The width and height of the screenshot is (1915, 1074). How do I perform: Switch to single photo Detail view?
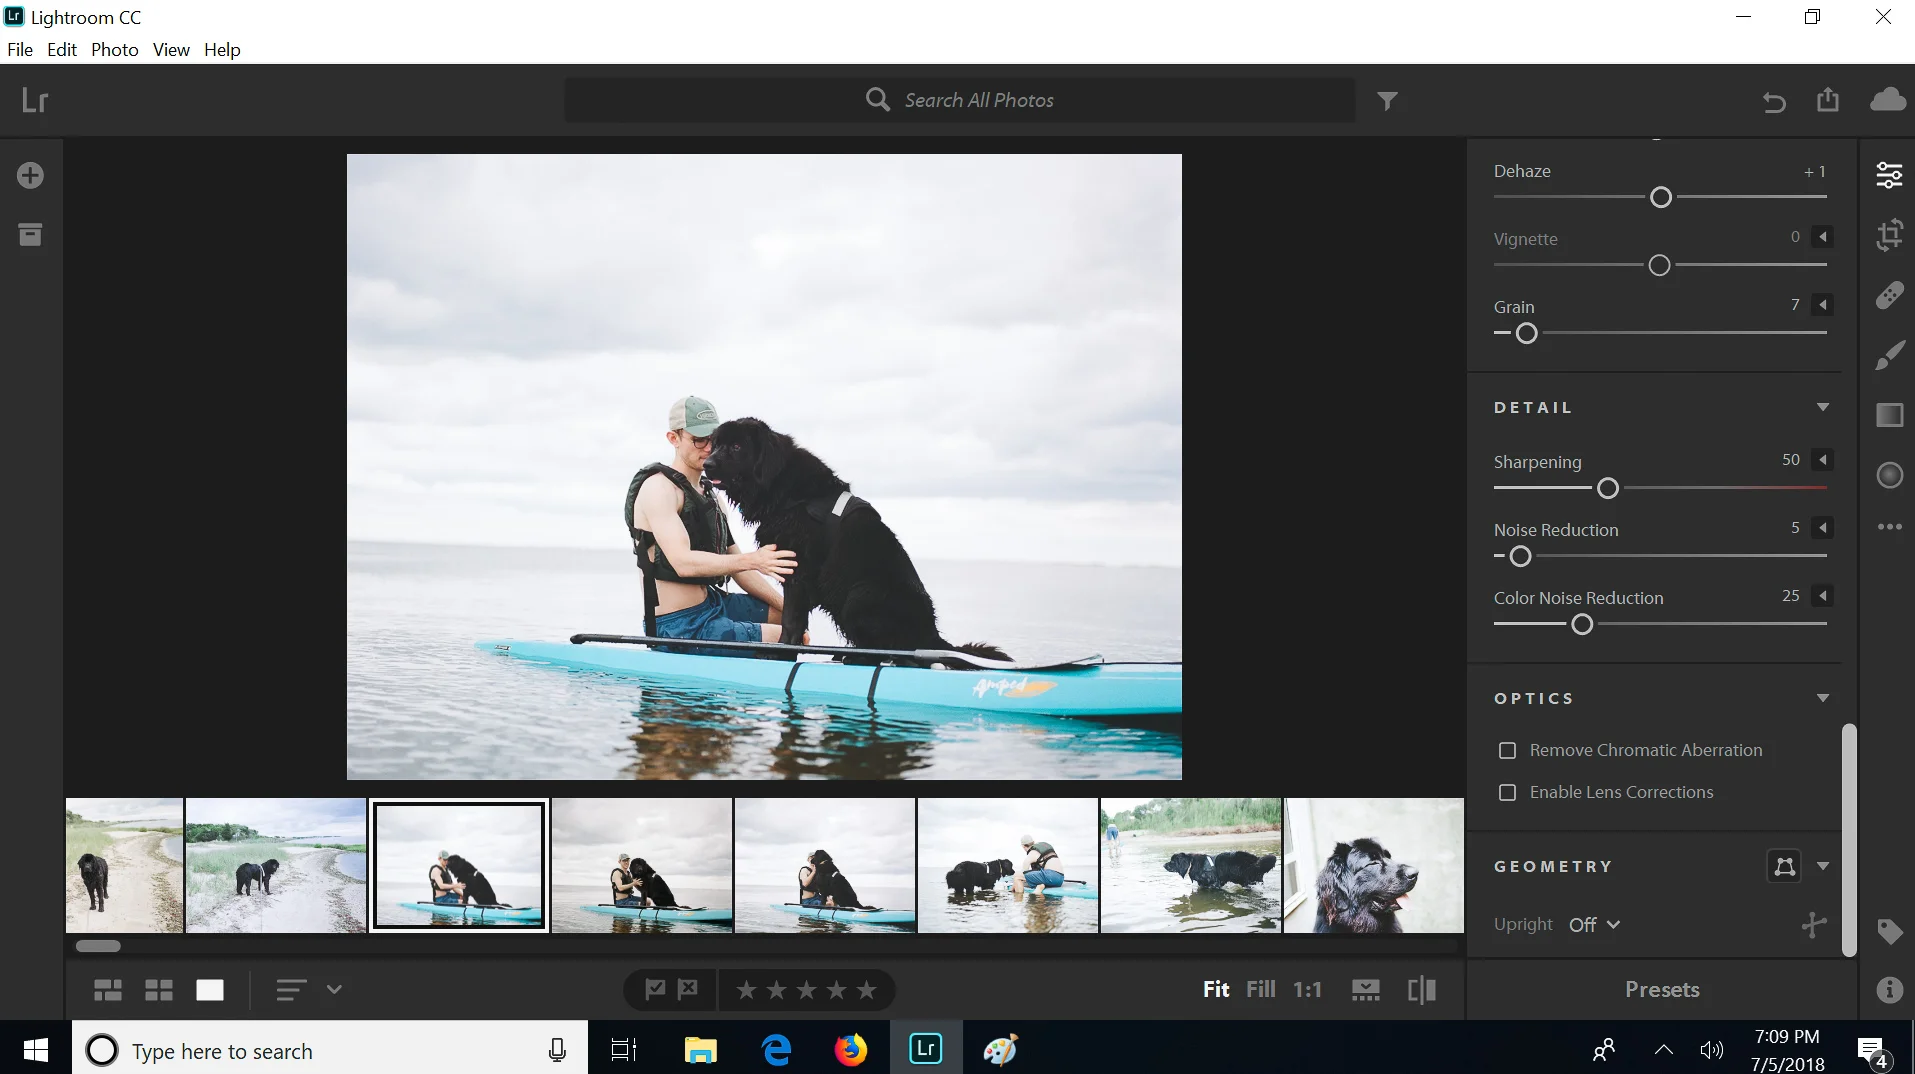click(x=210, y=990)
